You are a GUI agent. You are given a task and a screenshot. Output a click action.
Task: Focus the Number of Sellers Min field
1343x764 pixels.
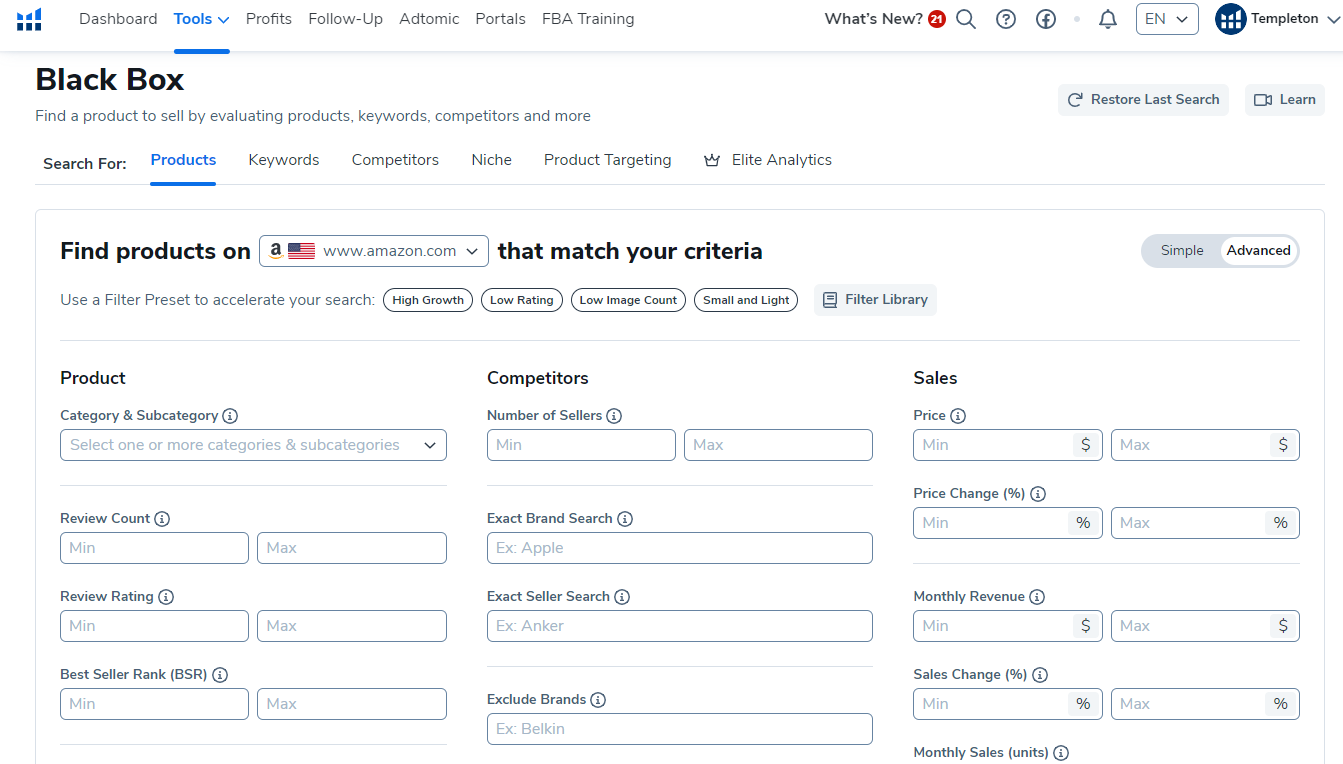pyautogui.click(x=581, y=445)
